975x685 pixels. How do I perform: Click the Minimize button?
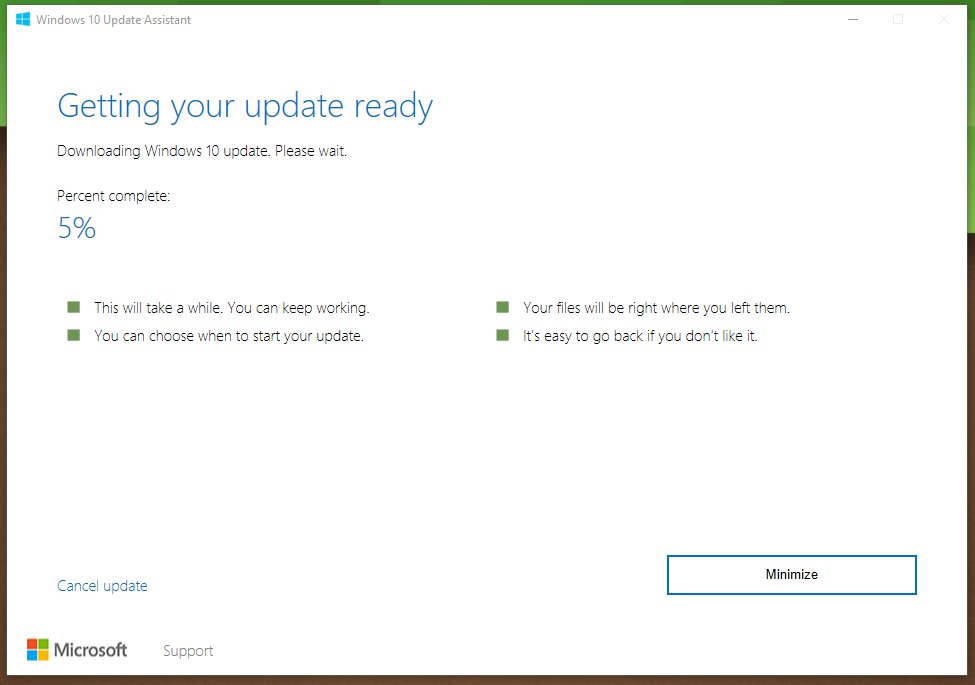point(792,574)
